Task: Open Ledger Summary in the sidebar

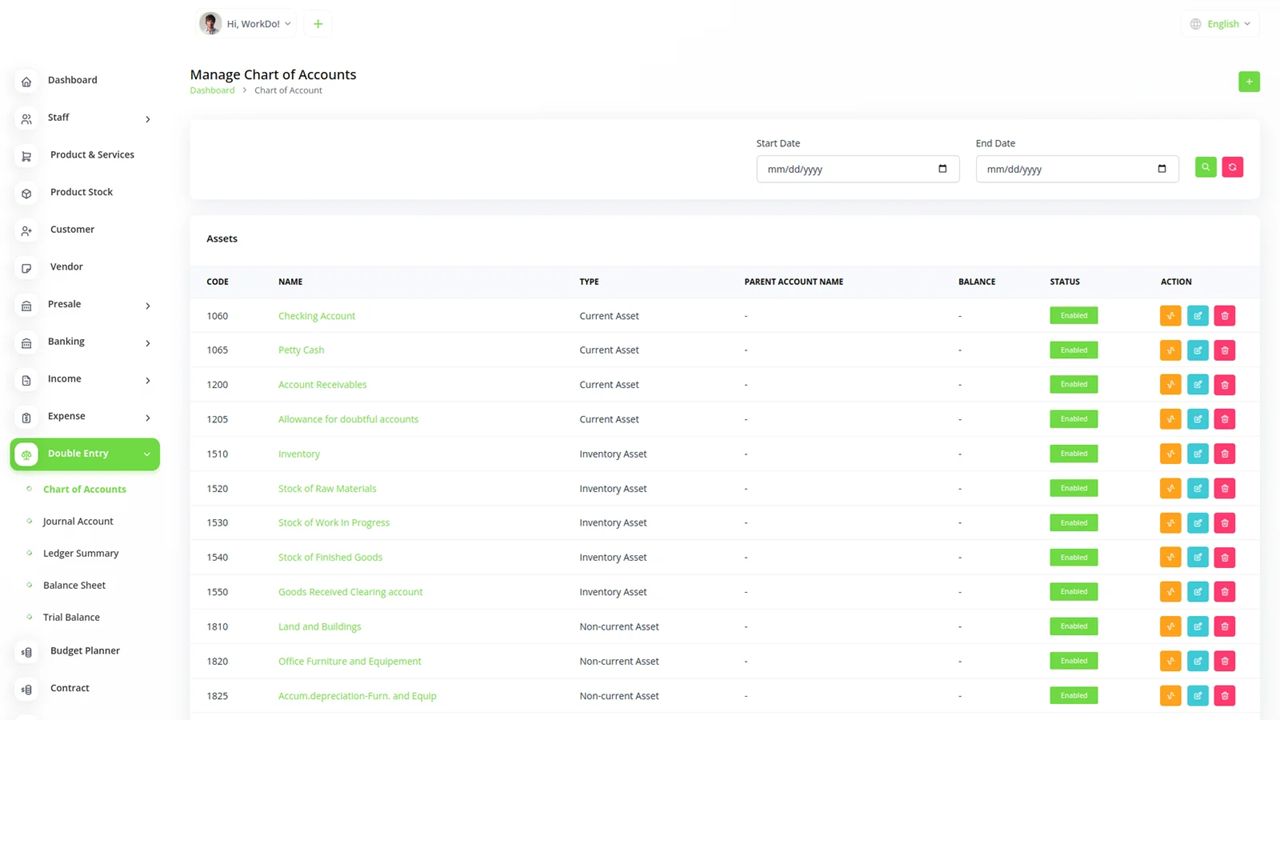Action: point(81,553)
